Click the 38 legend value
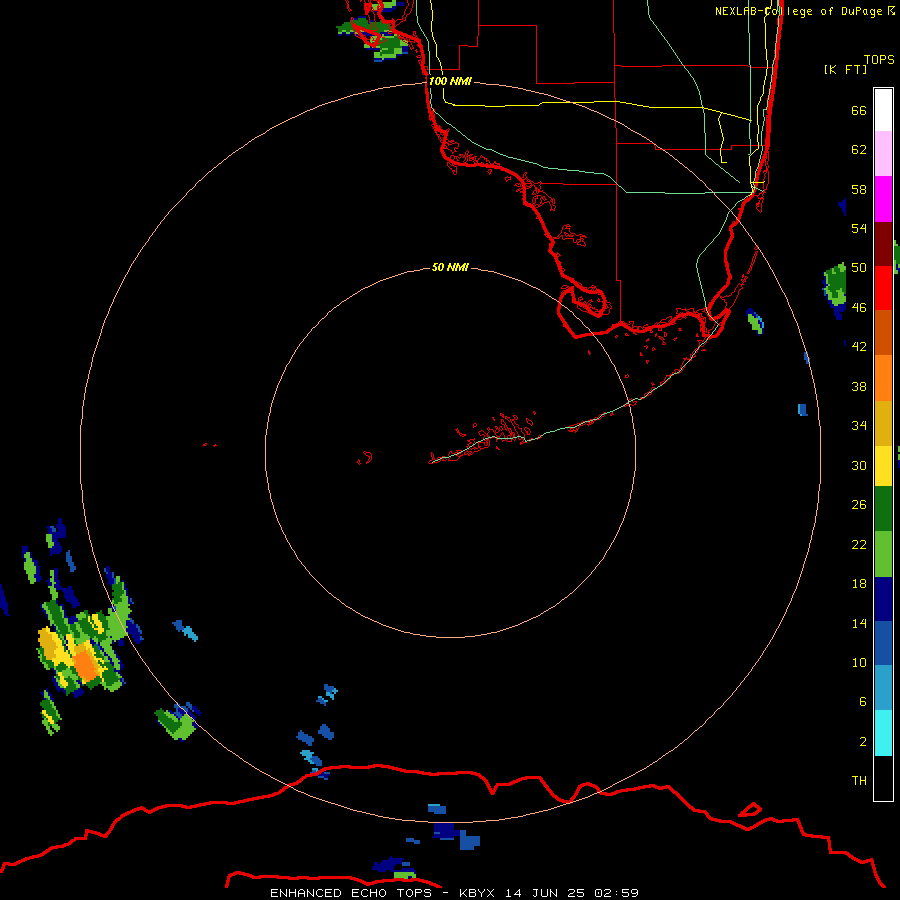This screenshot has height=900, width=900. point(859,387)
